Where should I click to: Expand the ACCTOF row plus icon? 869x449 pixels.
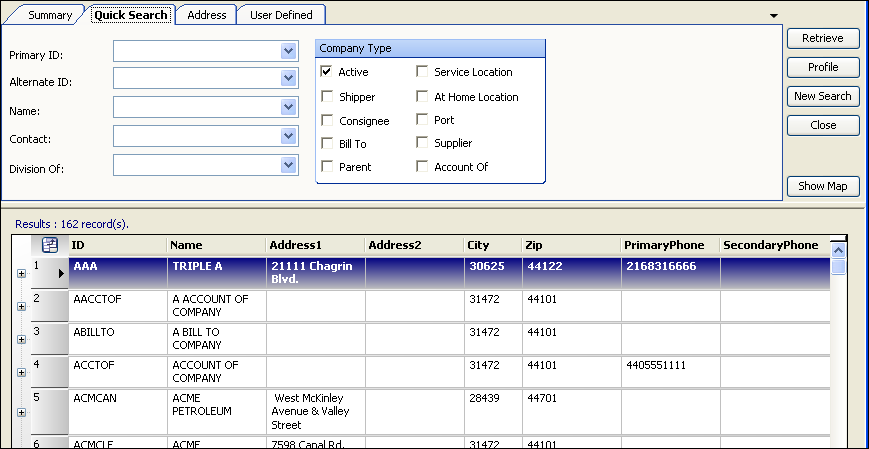(x=21, y=372)
